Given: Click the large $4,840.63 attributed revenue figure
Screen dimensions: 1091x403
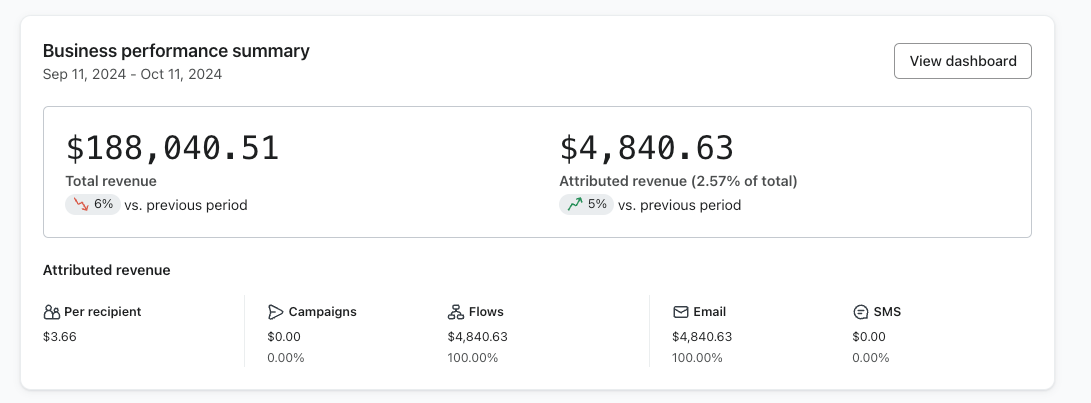Looking at the screenshot, I should coord(646,148).
